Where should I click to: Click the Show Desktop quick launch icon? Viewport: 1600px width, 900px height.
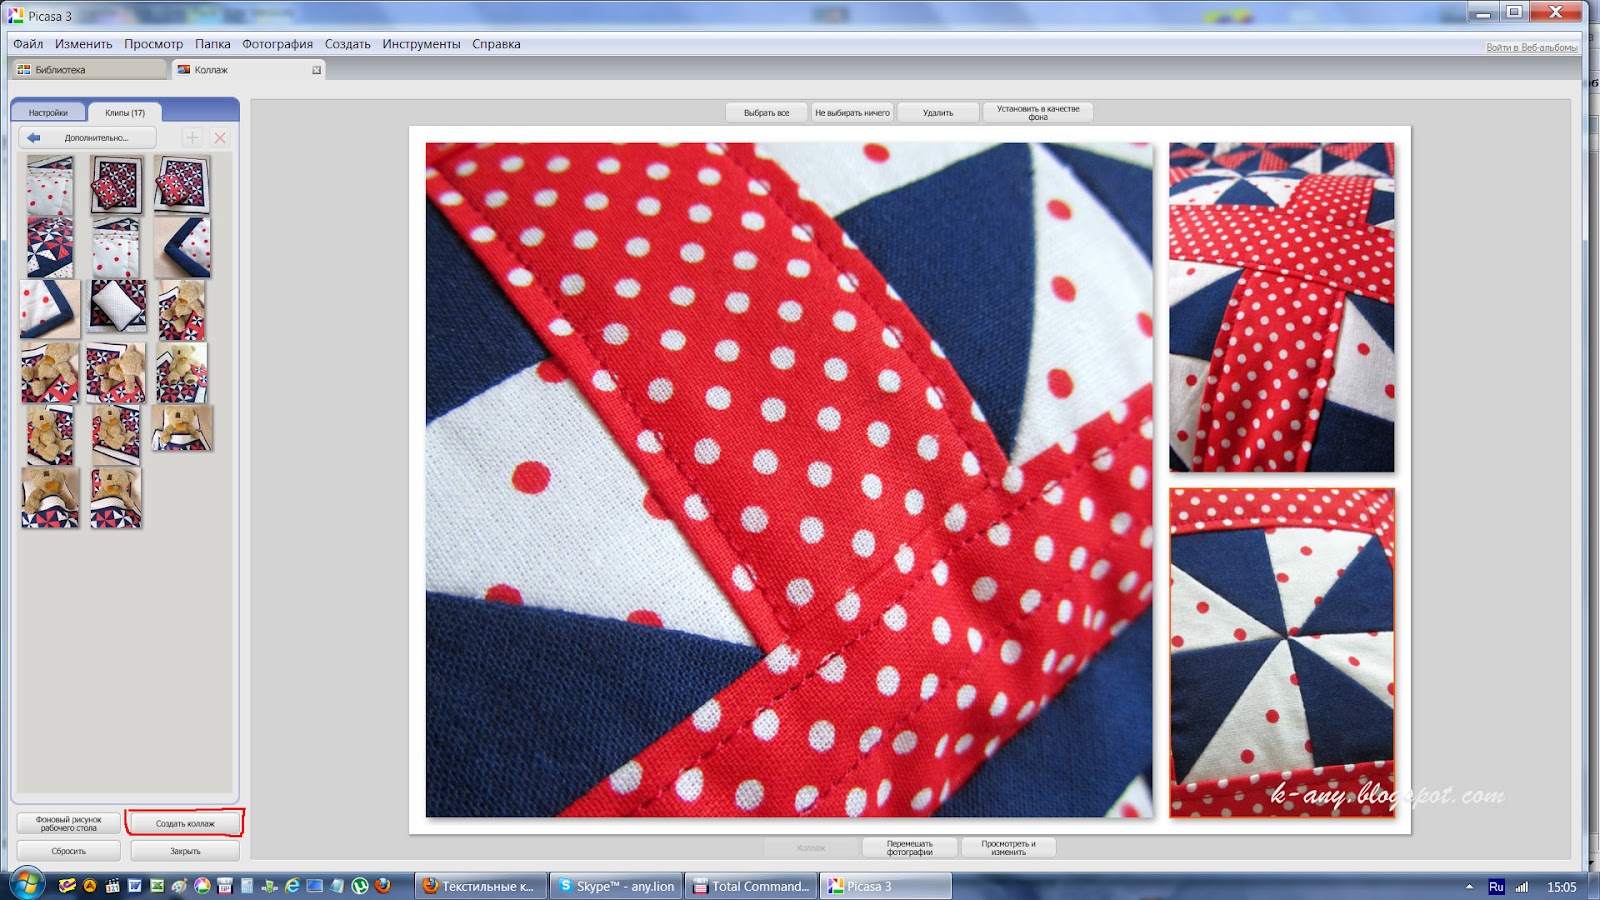(x=315, y=886)
